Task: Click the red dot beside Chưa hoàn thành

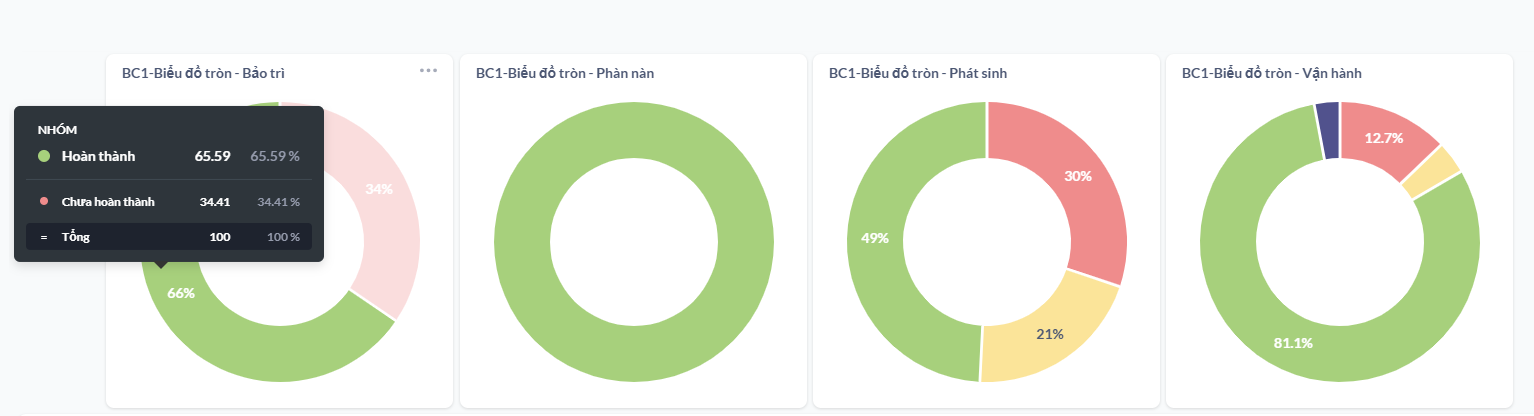Action: [x=44, y=202]
